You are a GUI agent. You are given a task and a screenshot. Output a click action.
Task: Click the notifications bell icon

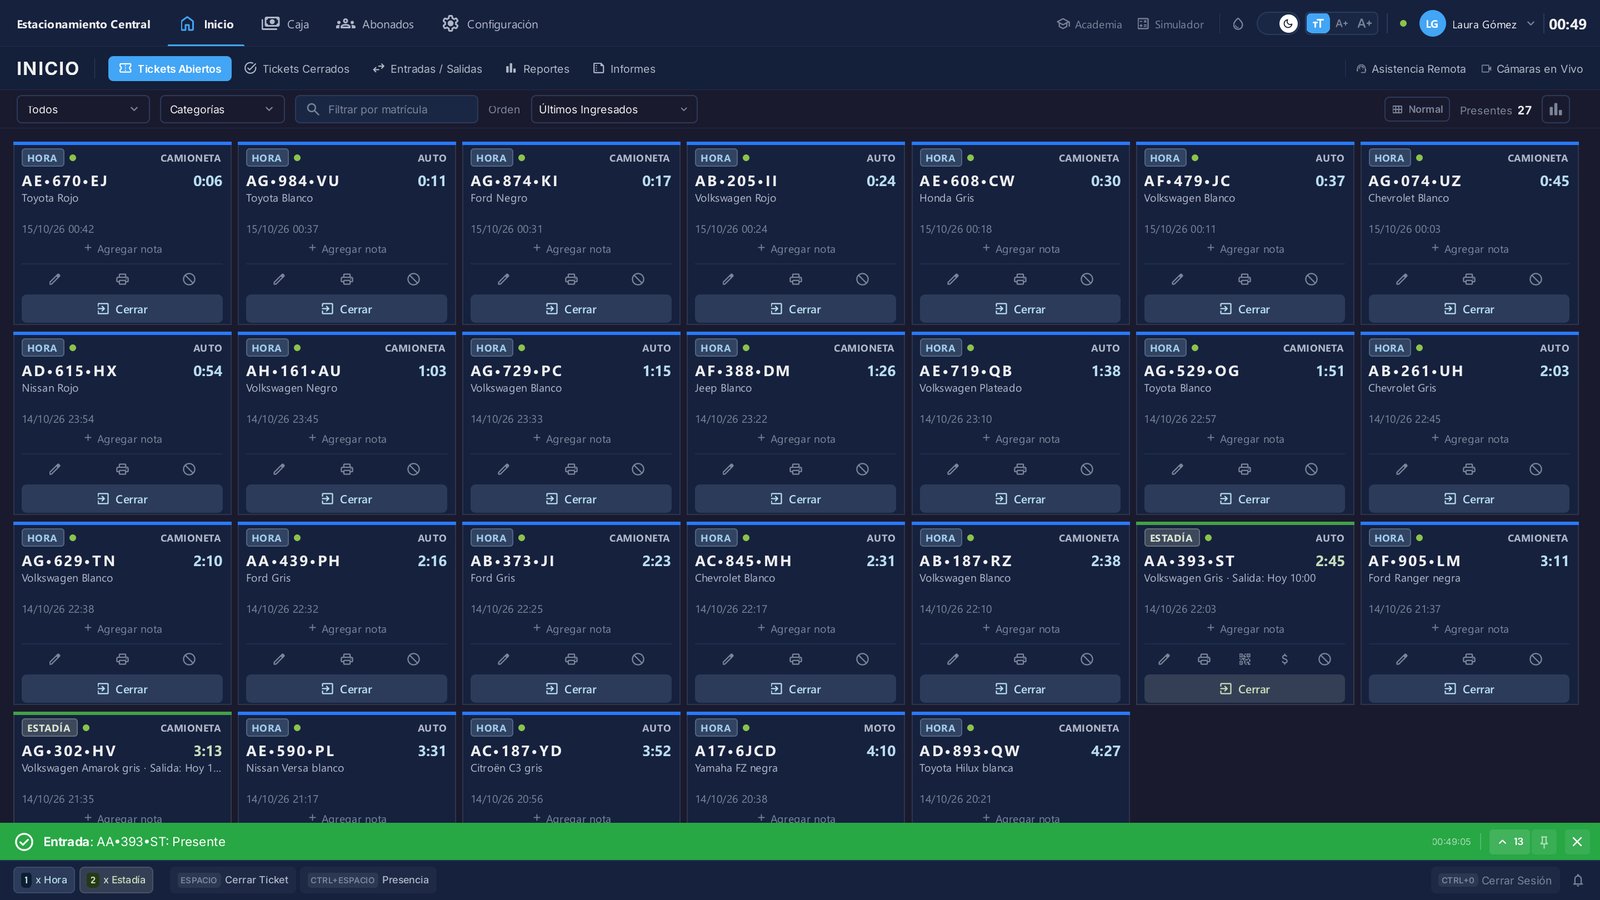[x=1578, y=880]
